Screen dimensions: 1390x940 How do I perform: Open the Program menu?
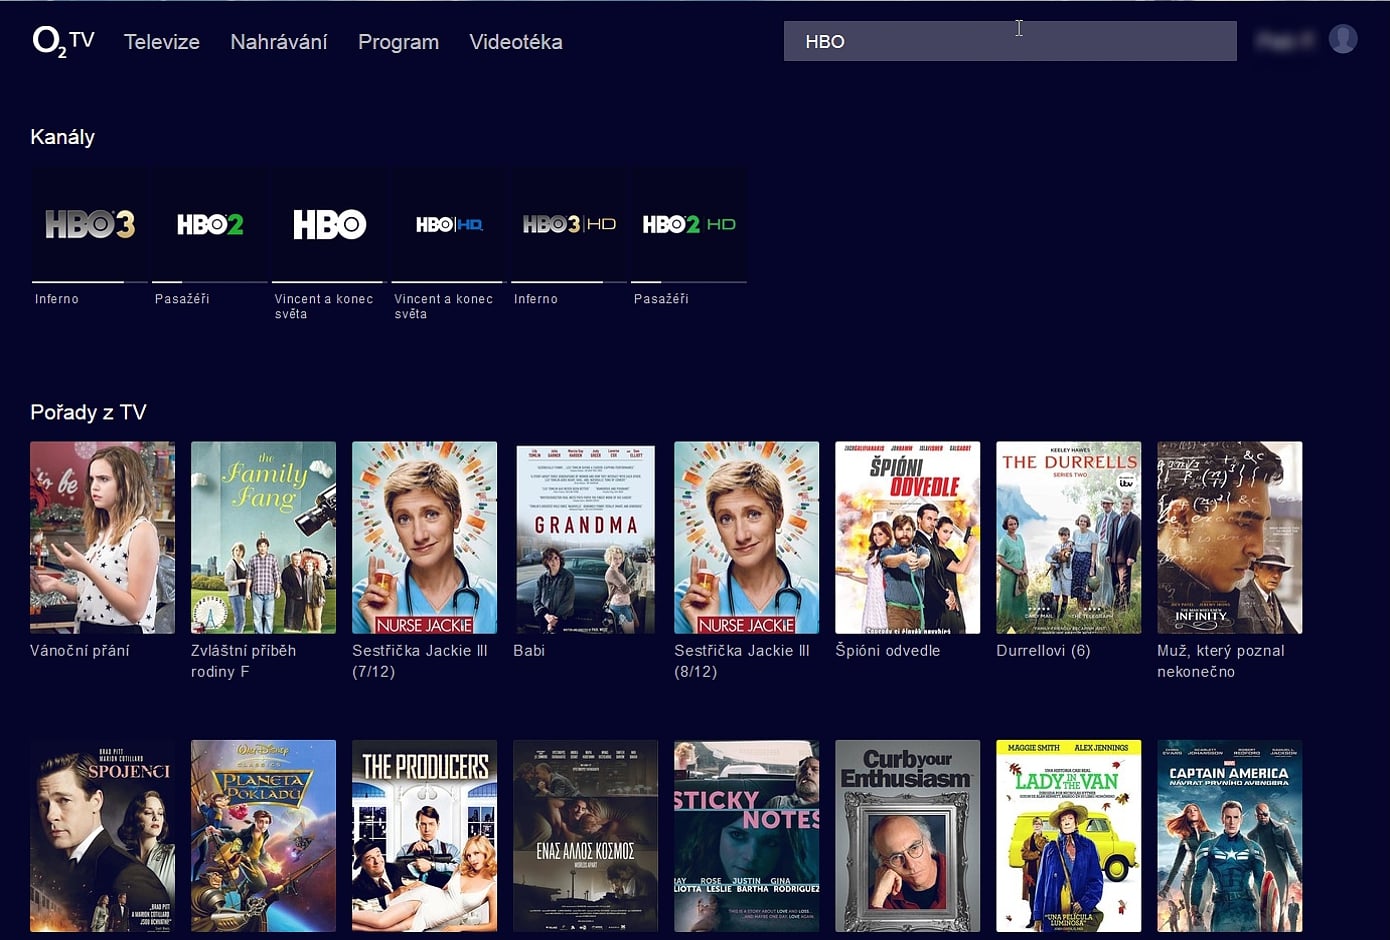[x=398, y=42]
